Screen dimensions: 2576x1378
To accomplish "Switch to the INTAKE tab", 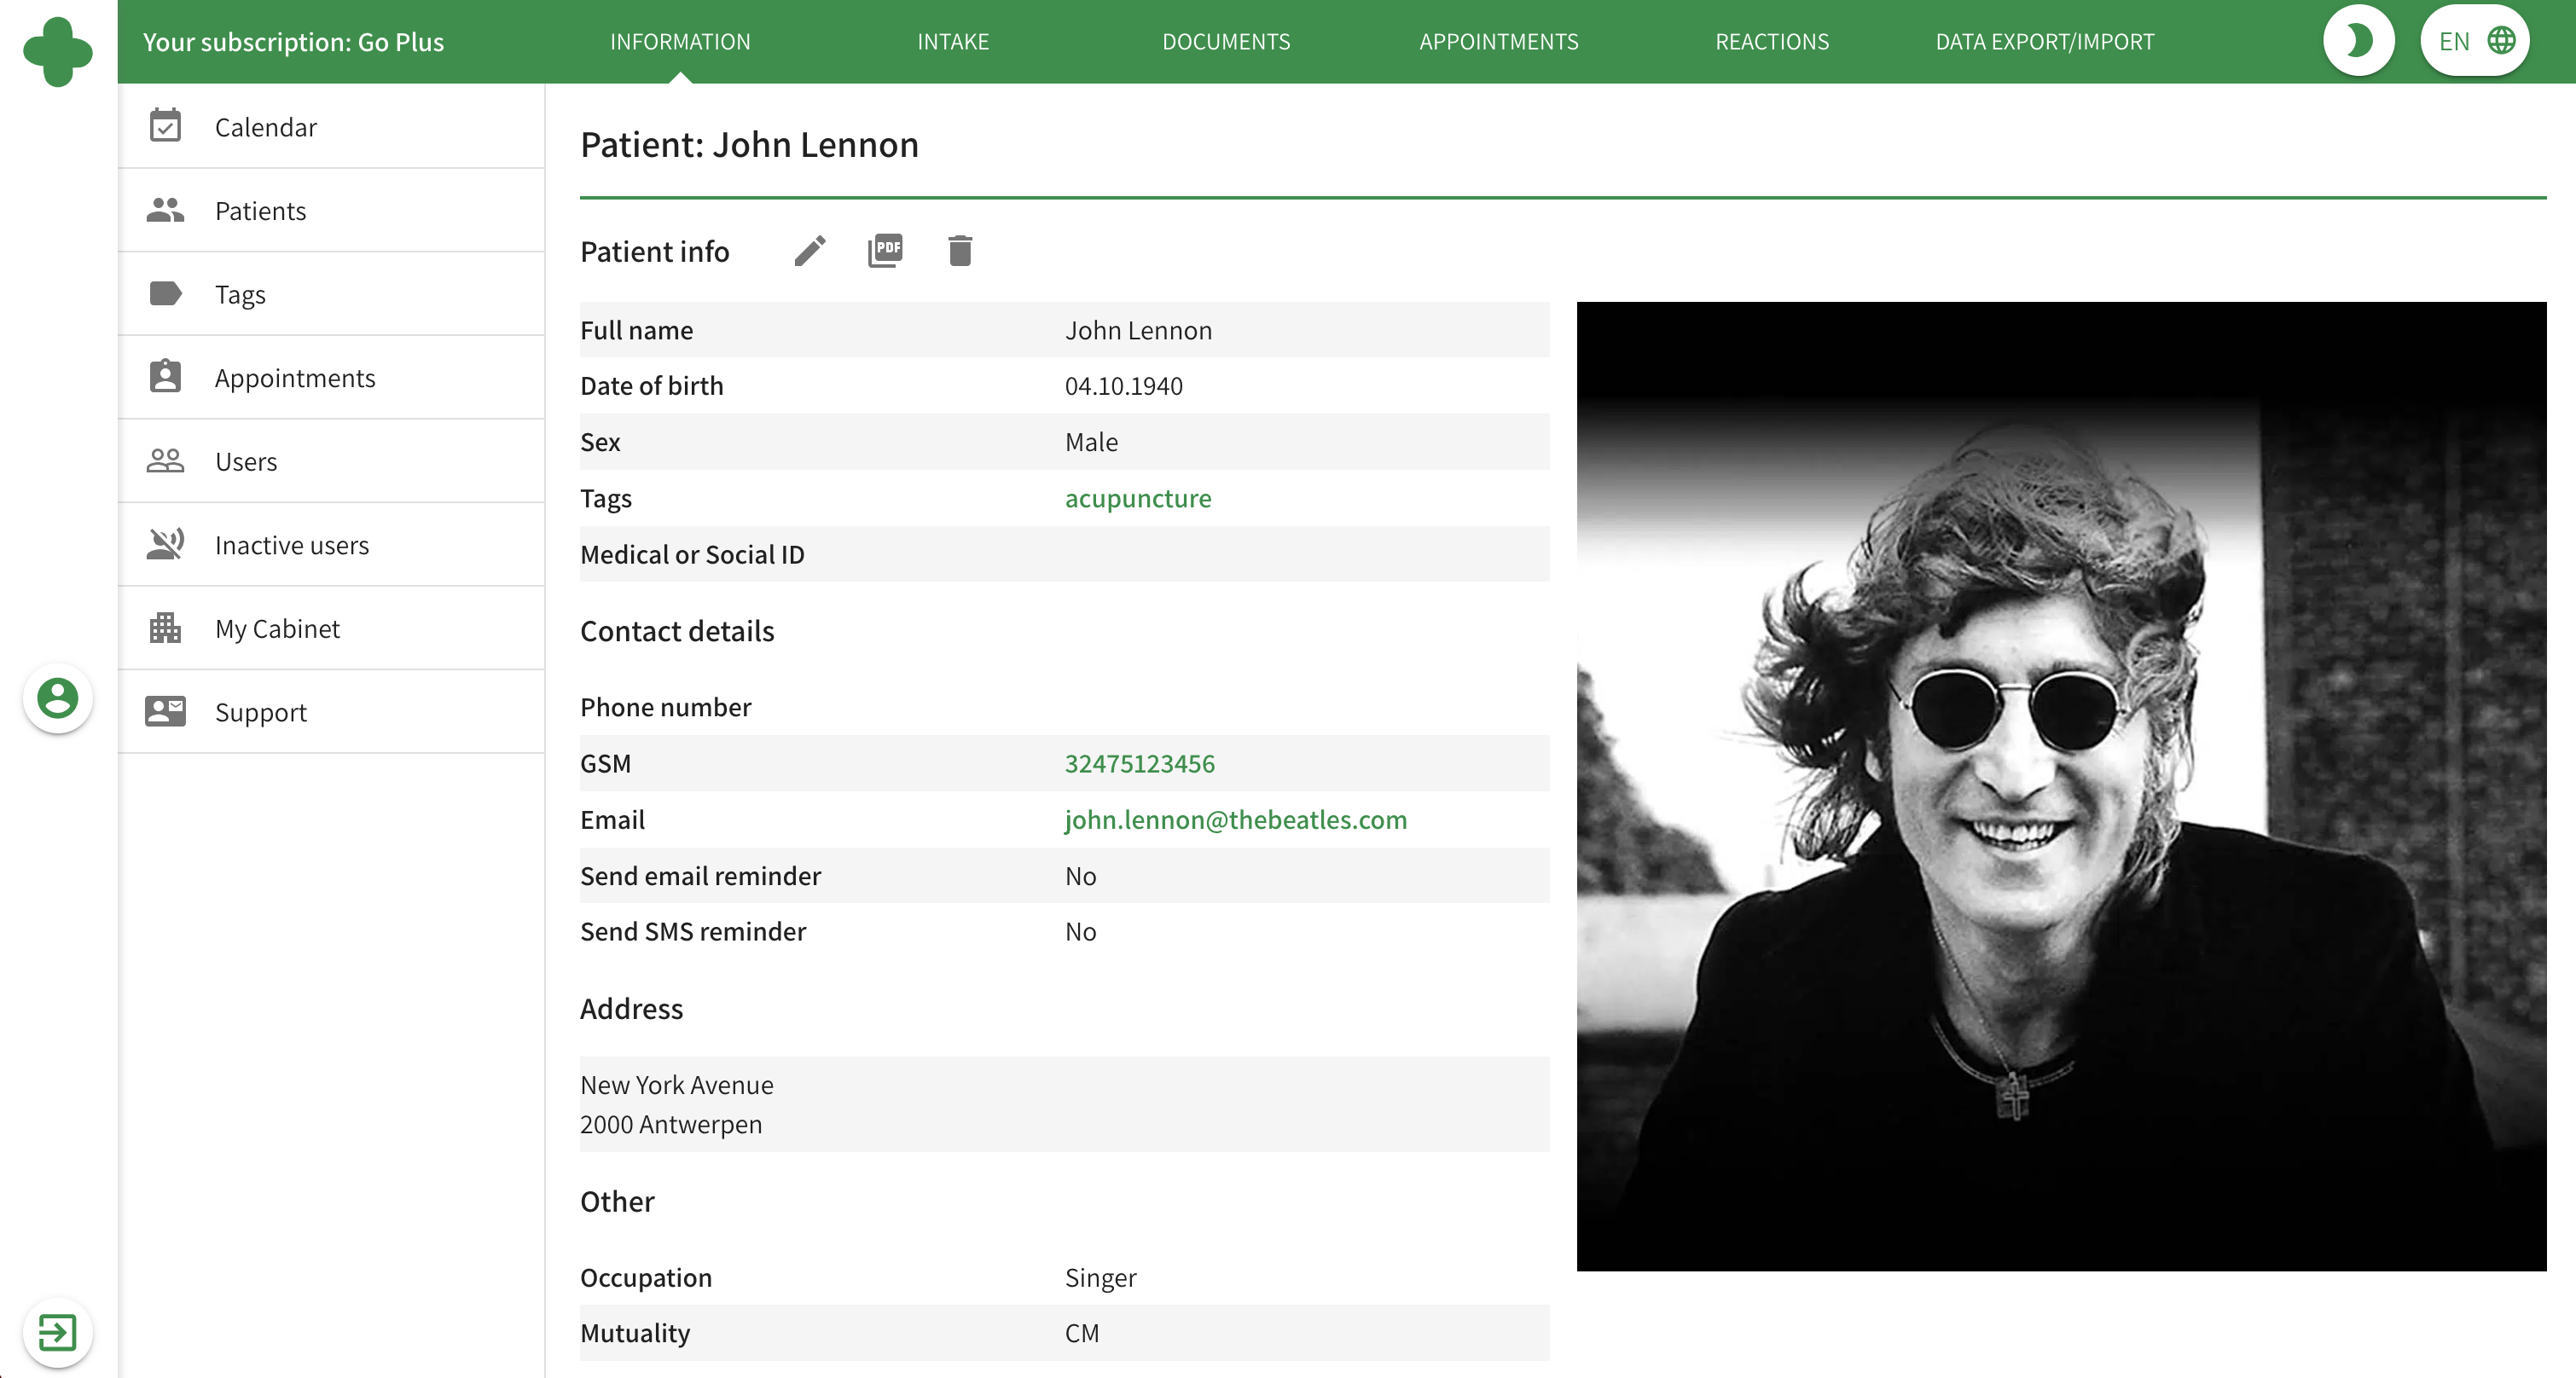I will pos(952,41).
